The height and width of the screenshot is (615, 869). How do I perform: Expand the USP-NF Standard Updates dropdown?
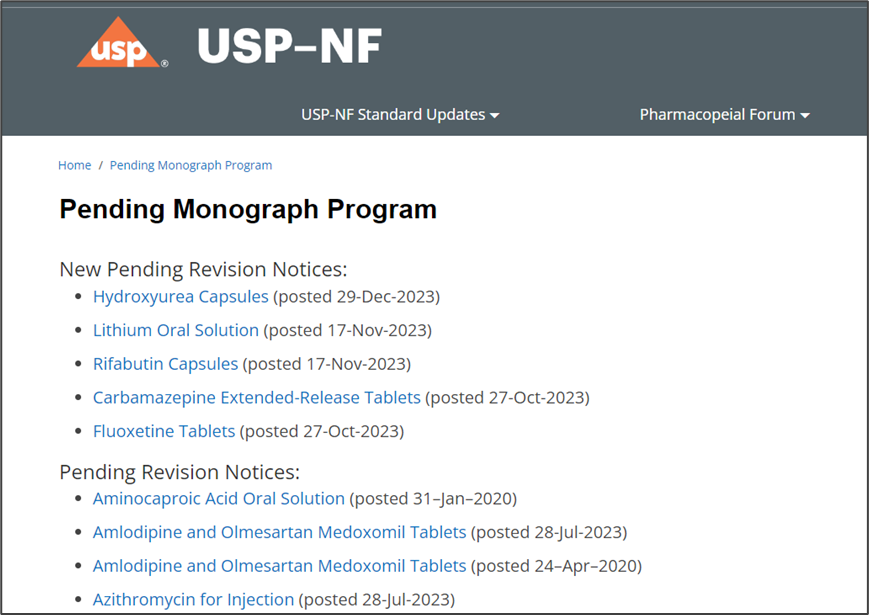point(392,115)
